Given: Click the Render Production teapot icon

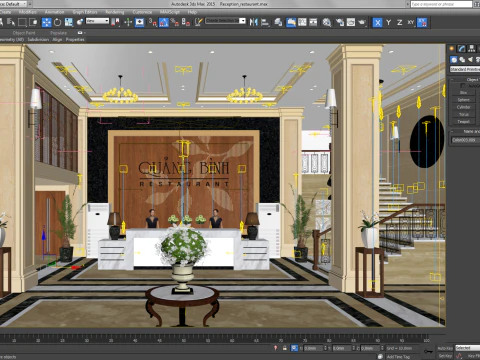Looking at the screenshot, I should tap(362, 22).
